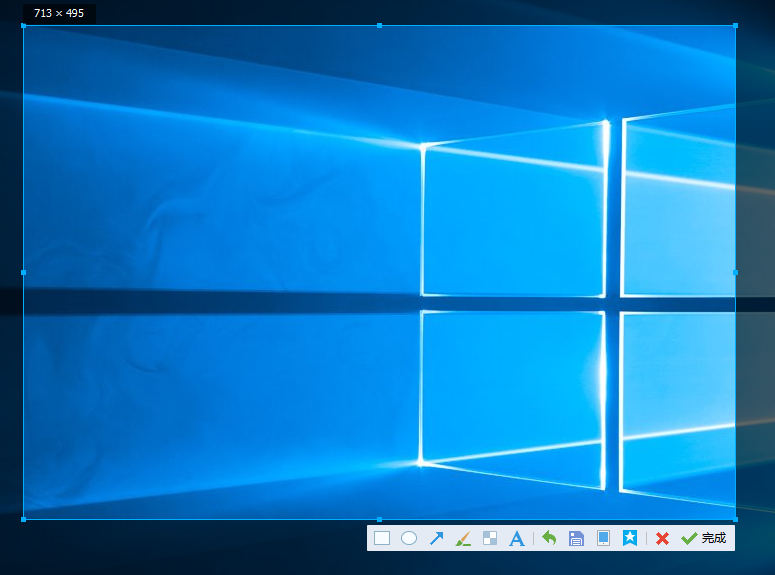775x575 pixels.
Task: Click the 完成 button to finish capture
Action: click(704, 538)
